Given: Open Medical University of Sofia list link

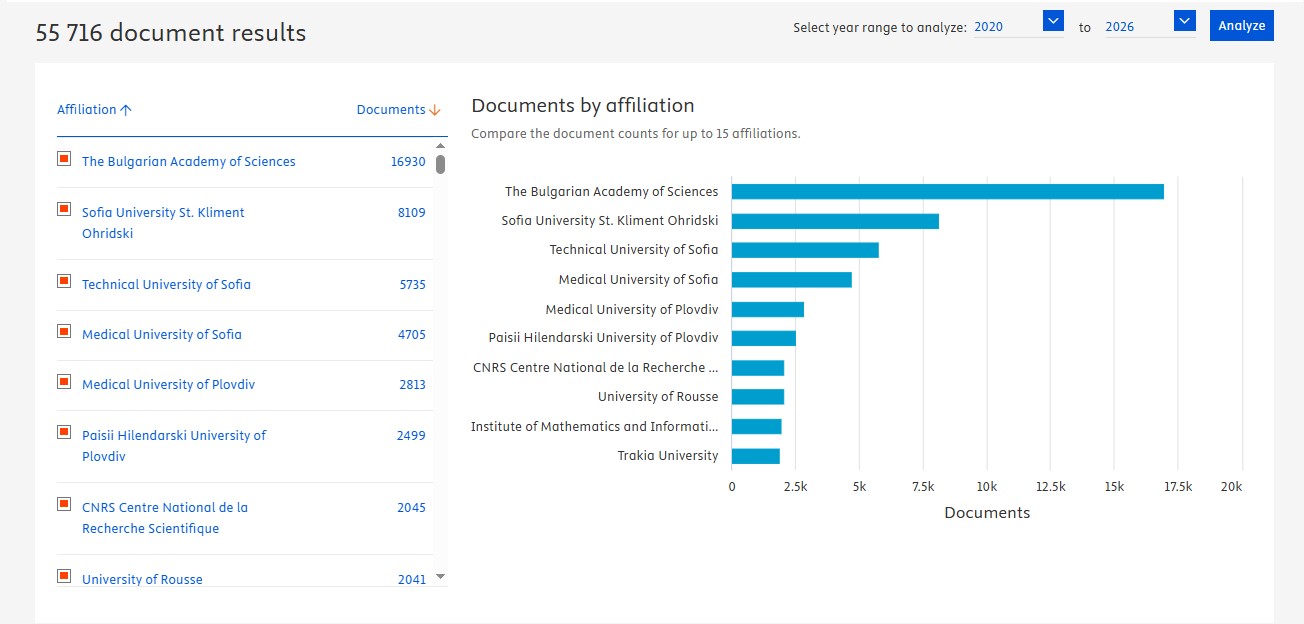Looking at the screenshot, I should (x=162, y=334).
